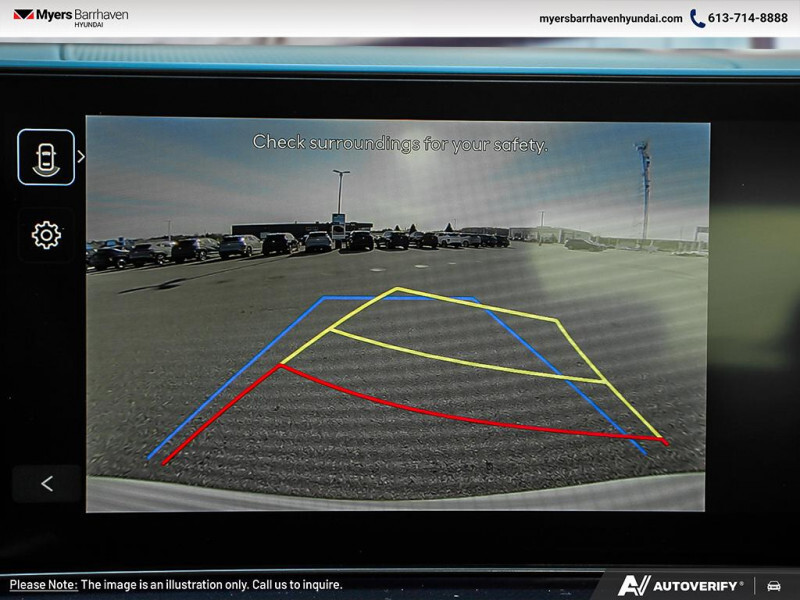Tap the 'Check surroundings for your safety' message
800x600 pixels.
coord(399,143)
